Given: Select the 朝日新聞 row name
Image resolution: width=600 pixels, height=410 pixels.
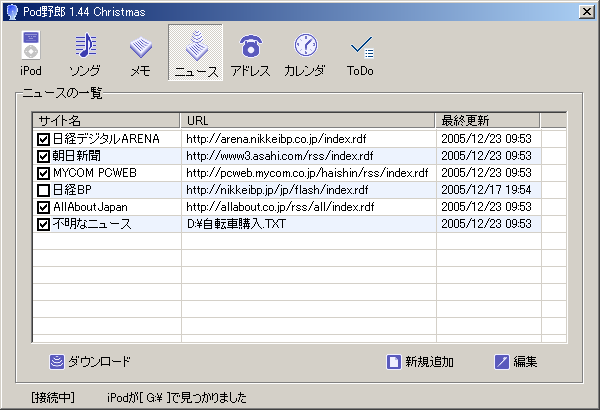Looking at the screenshot, I should click(x=77, y=156).
